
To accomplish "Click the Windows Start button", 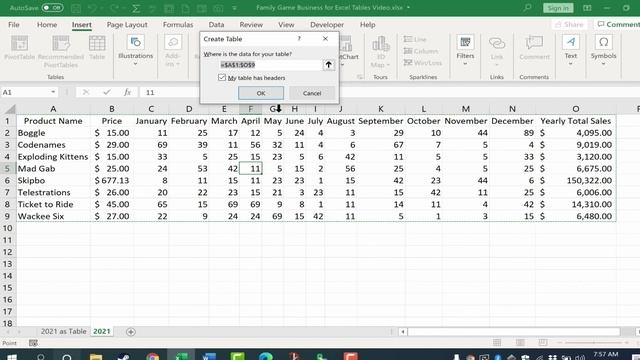I will click(12, 356).
